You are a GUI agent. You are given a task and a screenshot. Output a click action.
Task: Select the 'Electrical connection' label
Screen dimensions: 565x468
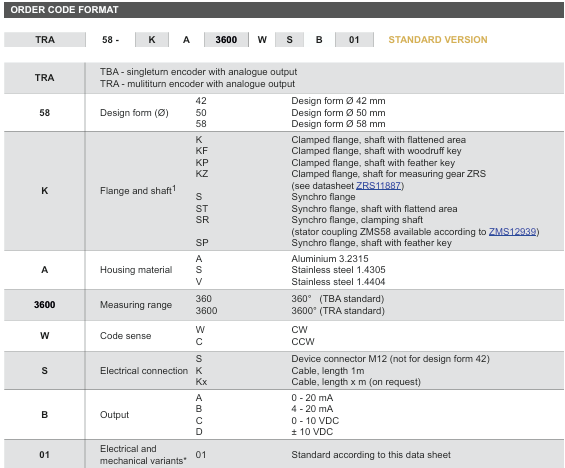point(144,371)
